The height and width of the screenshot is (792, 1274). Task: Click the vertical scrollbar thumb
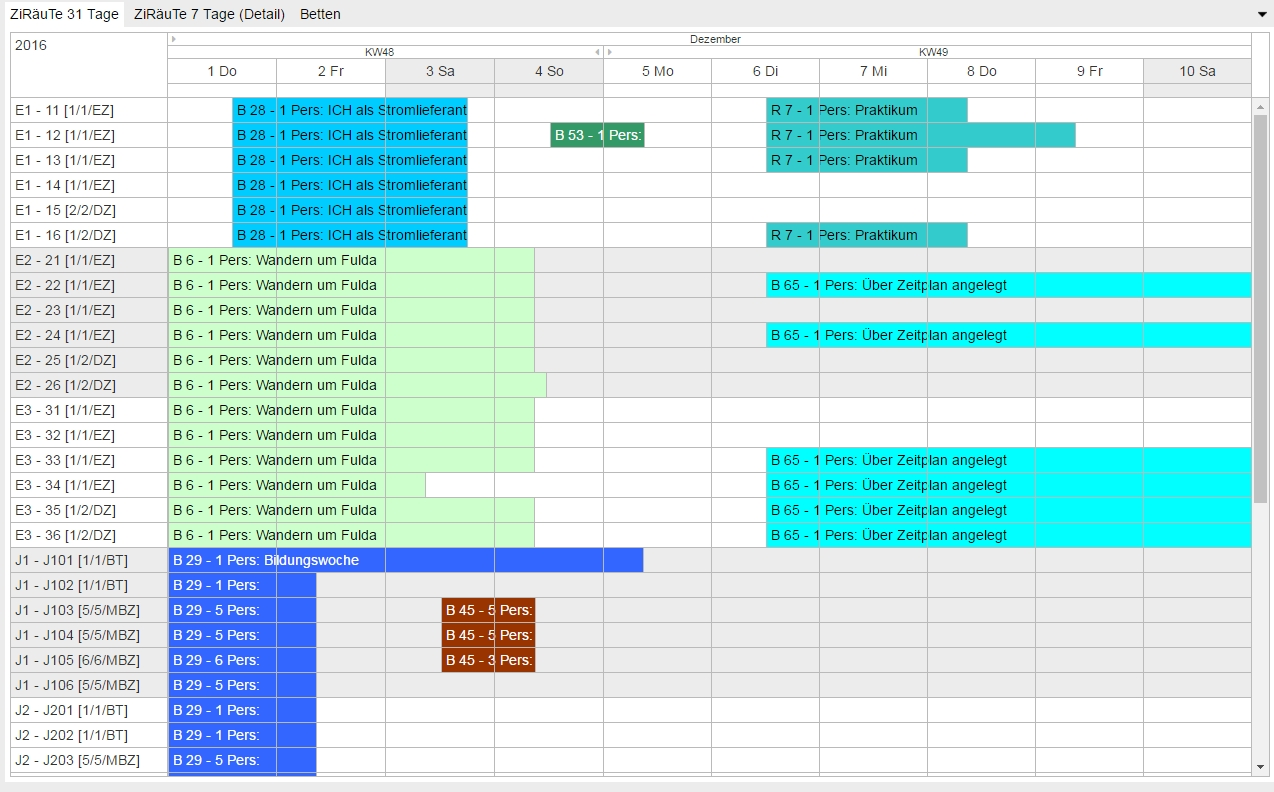pyautogui.click(x=1260, y=300)
